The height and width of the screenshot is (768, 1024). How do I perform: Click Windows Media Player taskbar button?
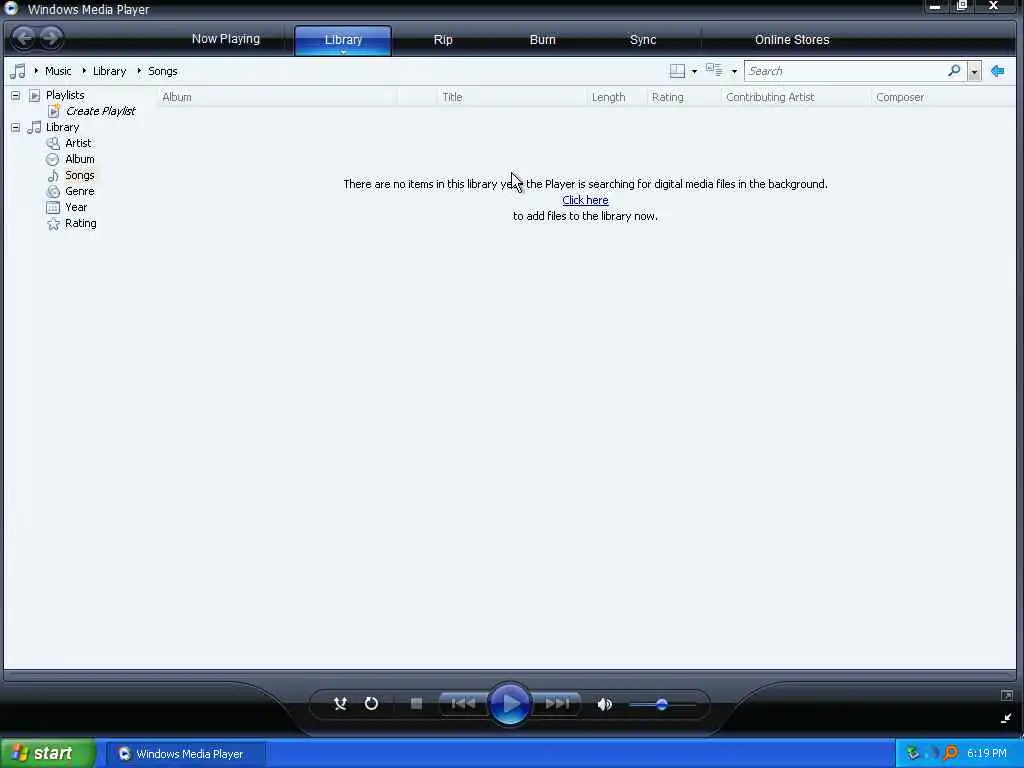[186, 754]
